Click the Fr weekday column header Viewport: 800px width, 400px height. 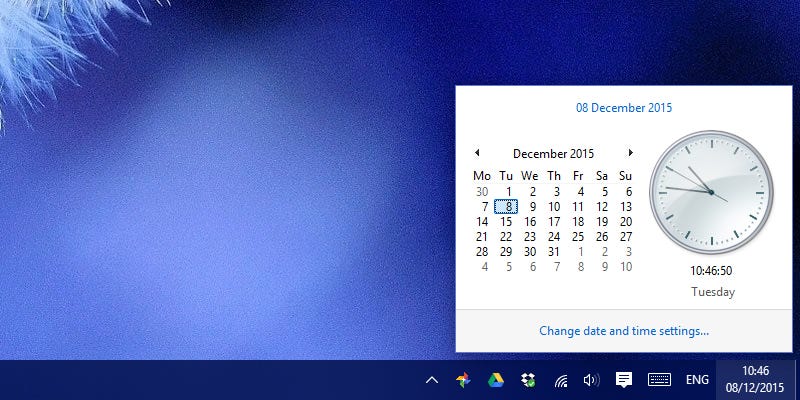(578, 176)
